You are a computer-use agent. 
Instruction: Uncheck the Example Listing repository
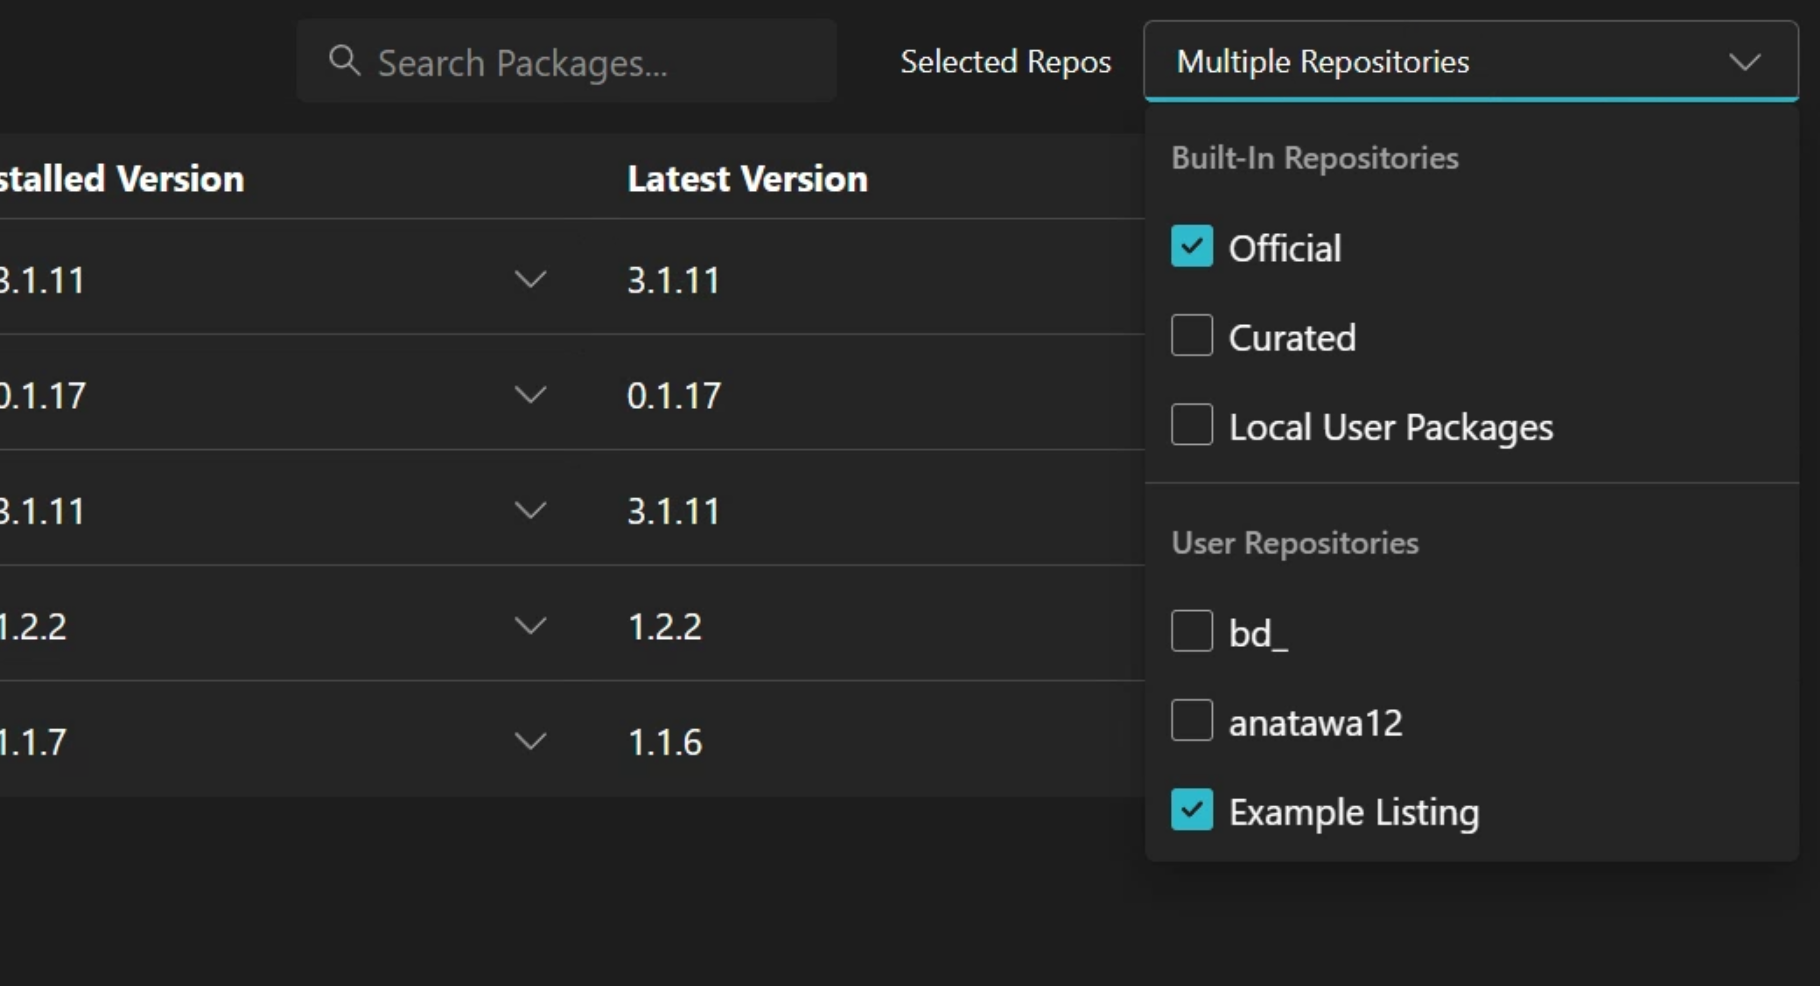click(x=1192, y=810)
